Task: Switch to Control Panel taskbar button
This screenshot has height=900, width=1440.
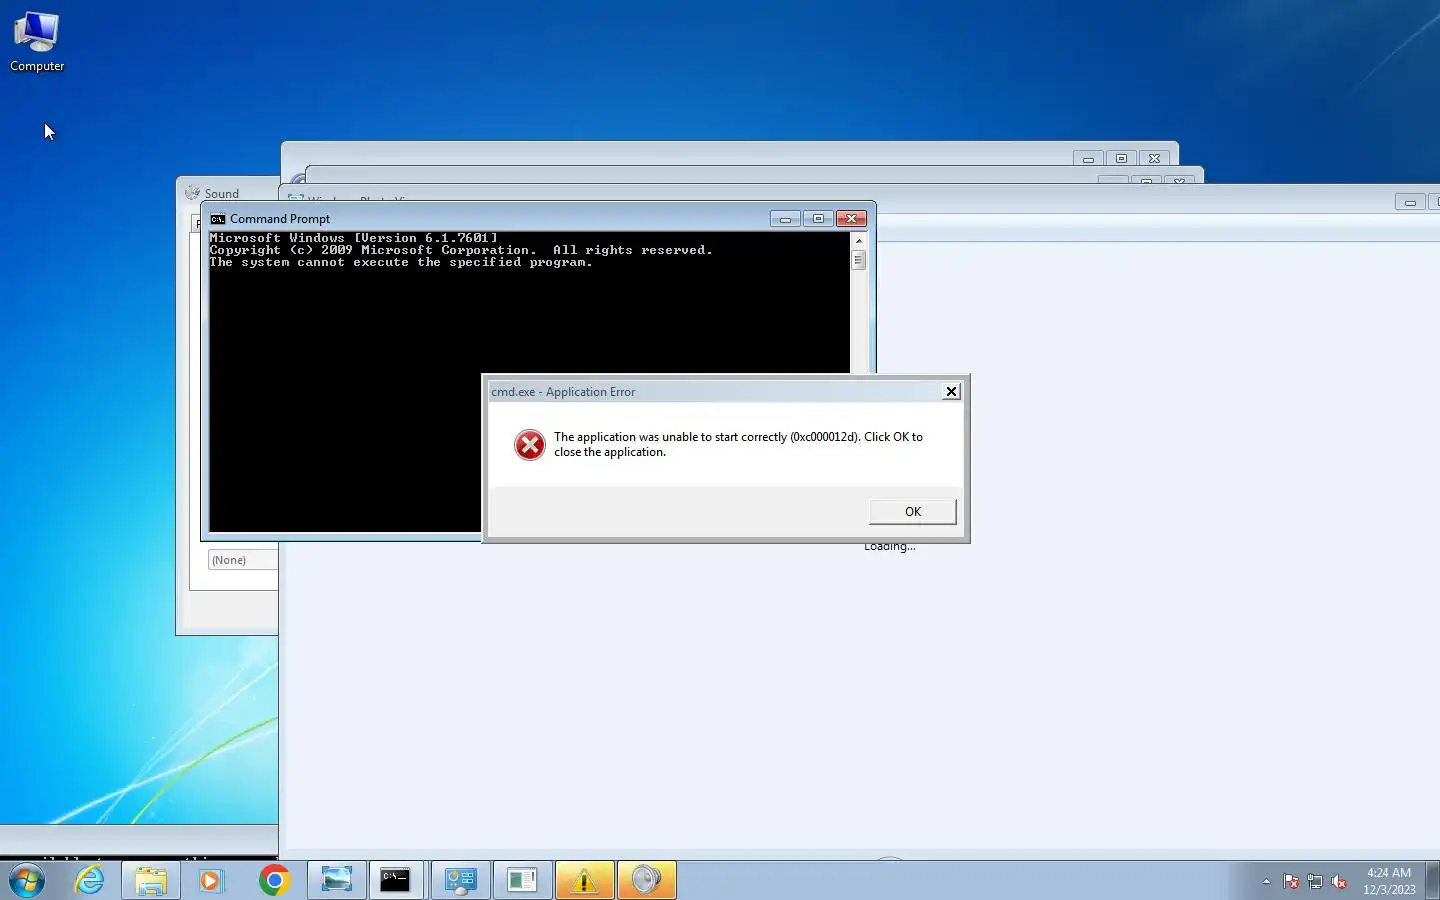Action: [x=461, y=880]
